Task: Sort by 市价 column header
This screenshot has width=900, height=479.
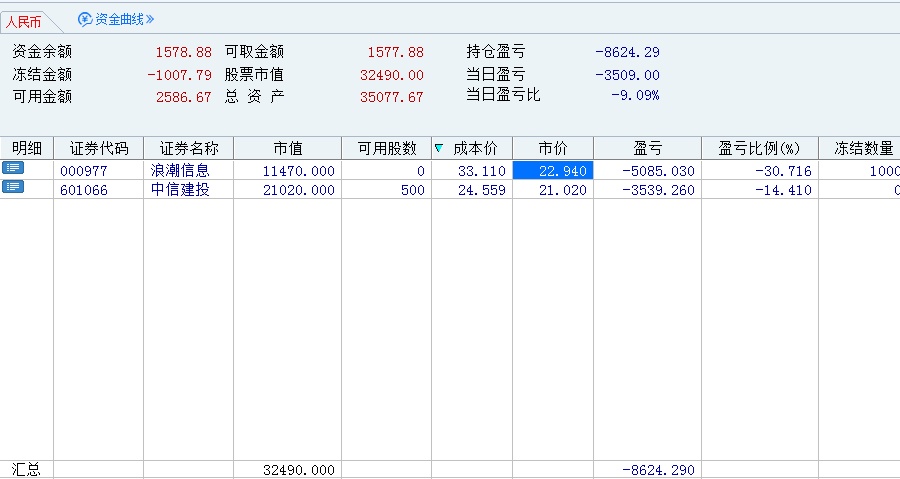Action: (553, 149)
